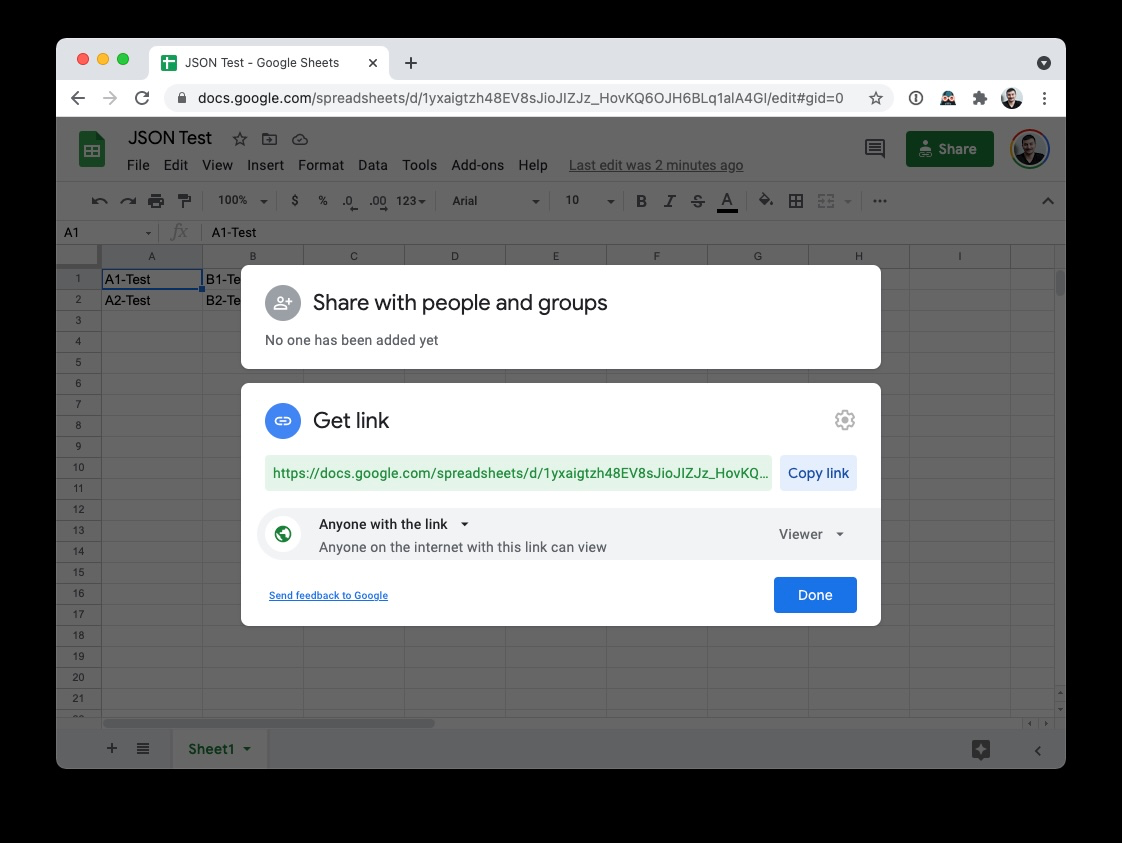Change Viewer permission level
The image size is (1122, 843).
[x=810, y=534]
